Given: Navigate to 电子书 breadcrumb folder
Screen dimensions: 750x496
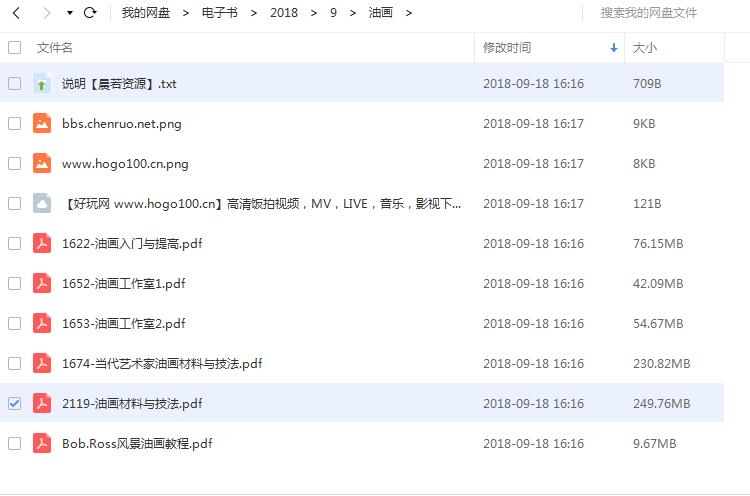Looking at the screenshot, I should coord(219,13).
